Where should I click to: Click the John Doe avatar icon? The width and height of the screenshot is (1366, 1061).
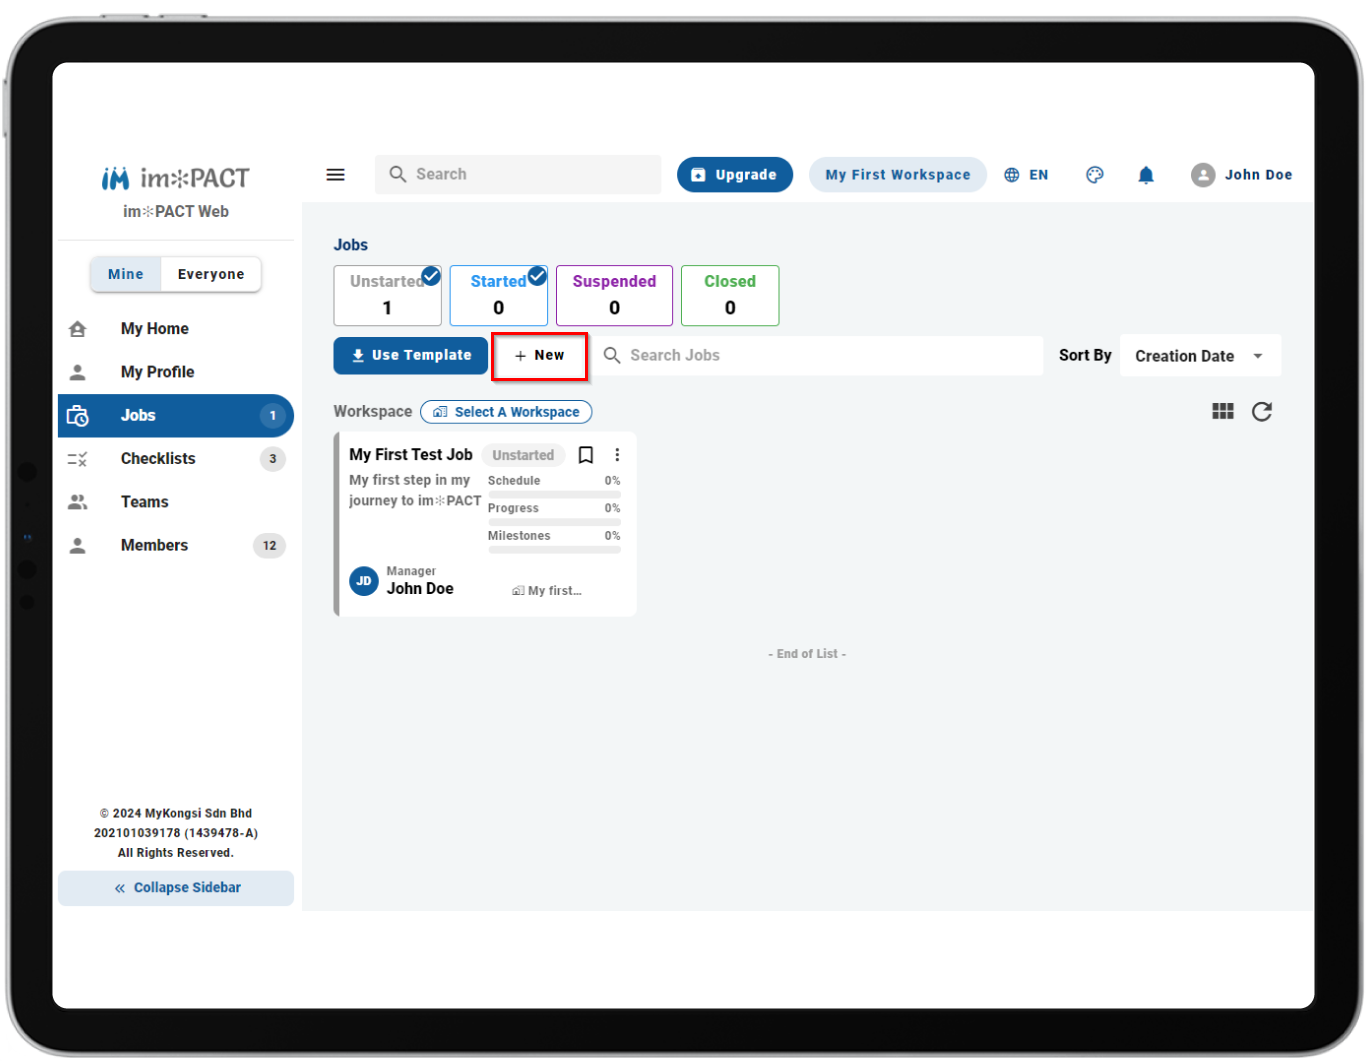pyautogui.click(x=1203, y=175)
